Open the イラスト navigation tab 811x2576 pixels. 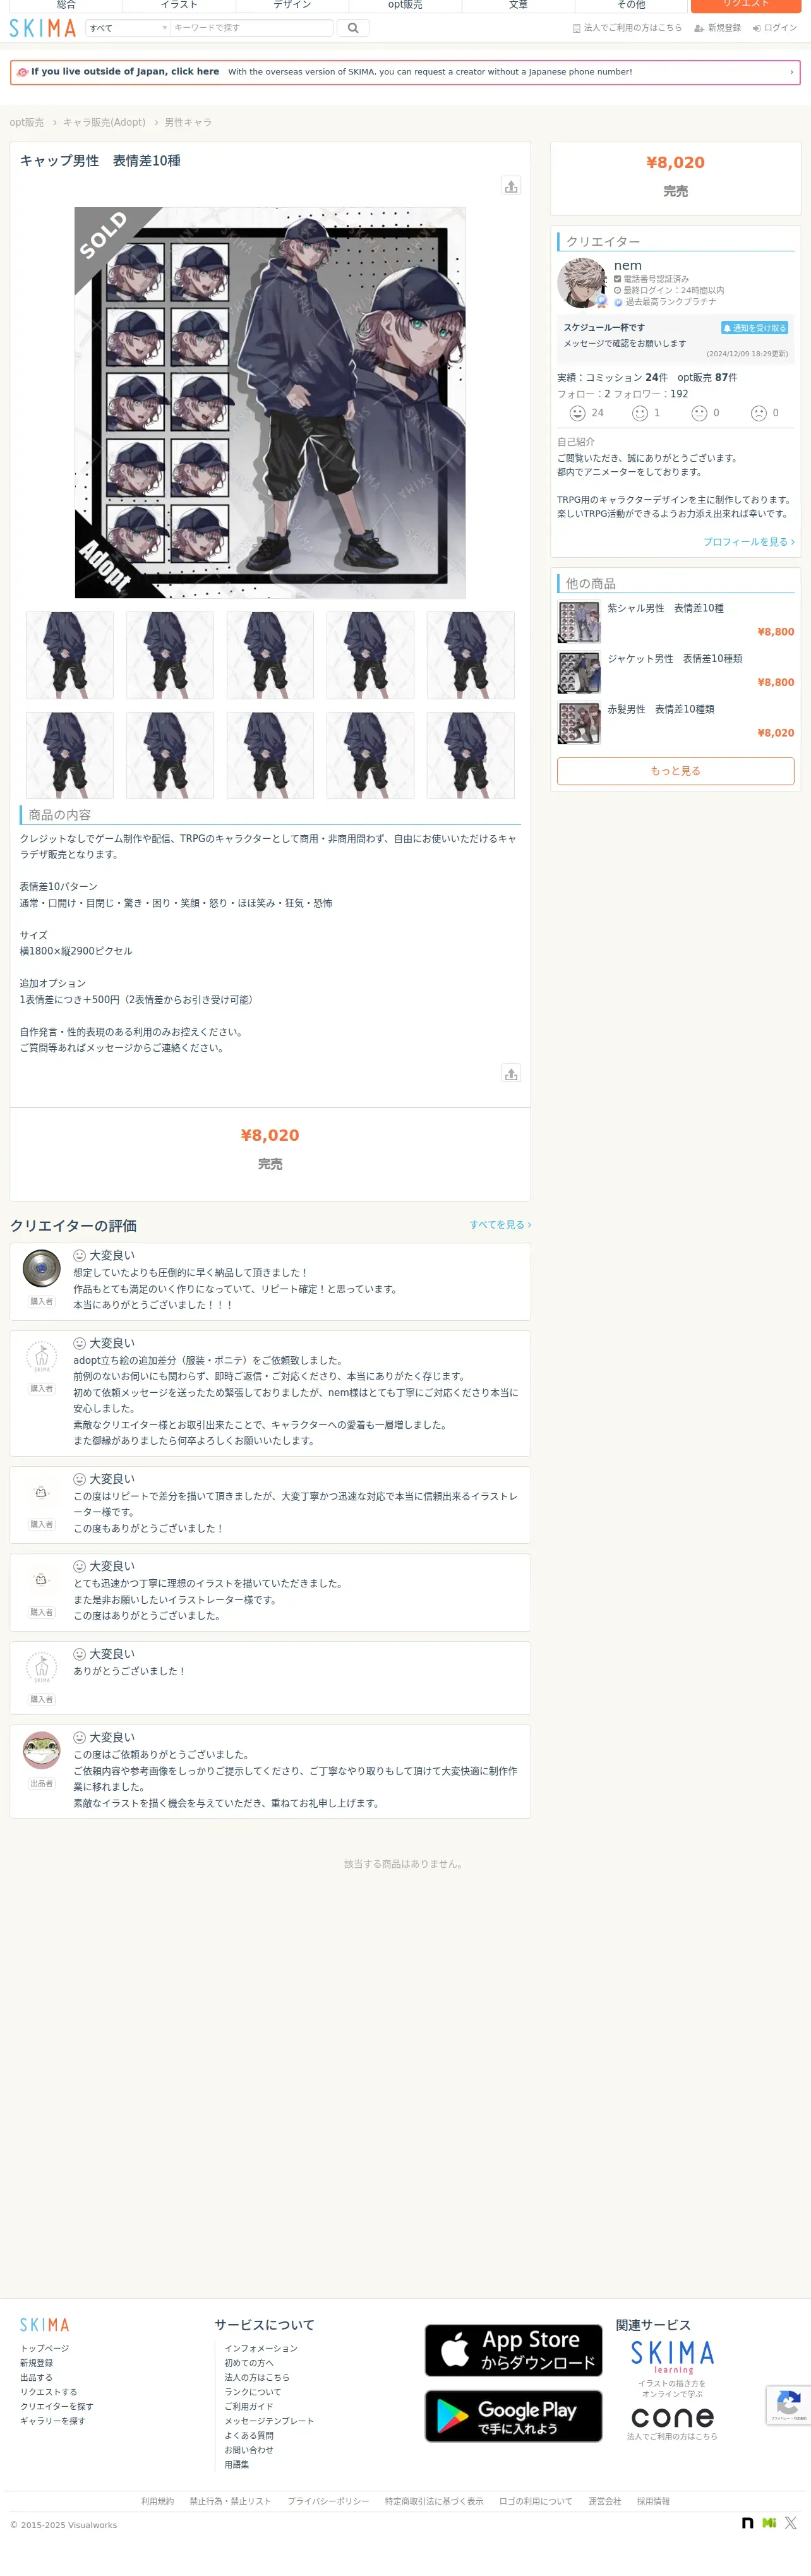179,5
